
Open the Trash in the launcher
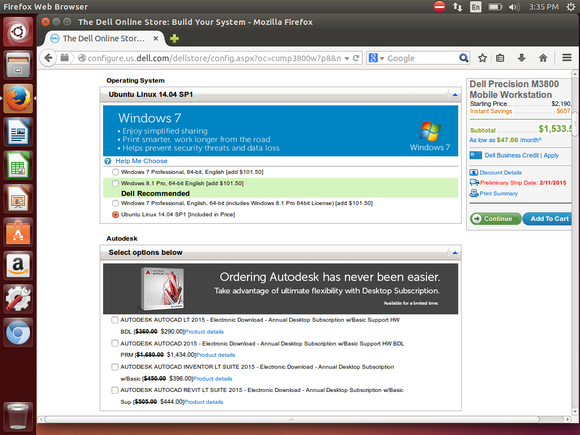pyautogui.click(x=18, y=416)
